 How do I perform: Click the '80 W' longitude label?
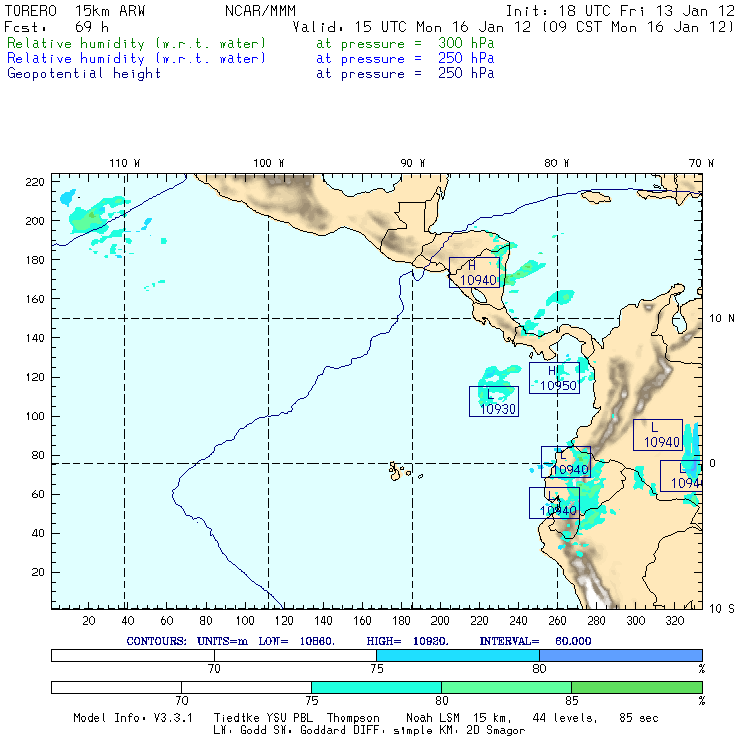coord(556,163)
